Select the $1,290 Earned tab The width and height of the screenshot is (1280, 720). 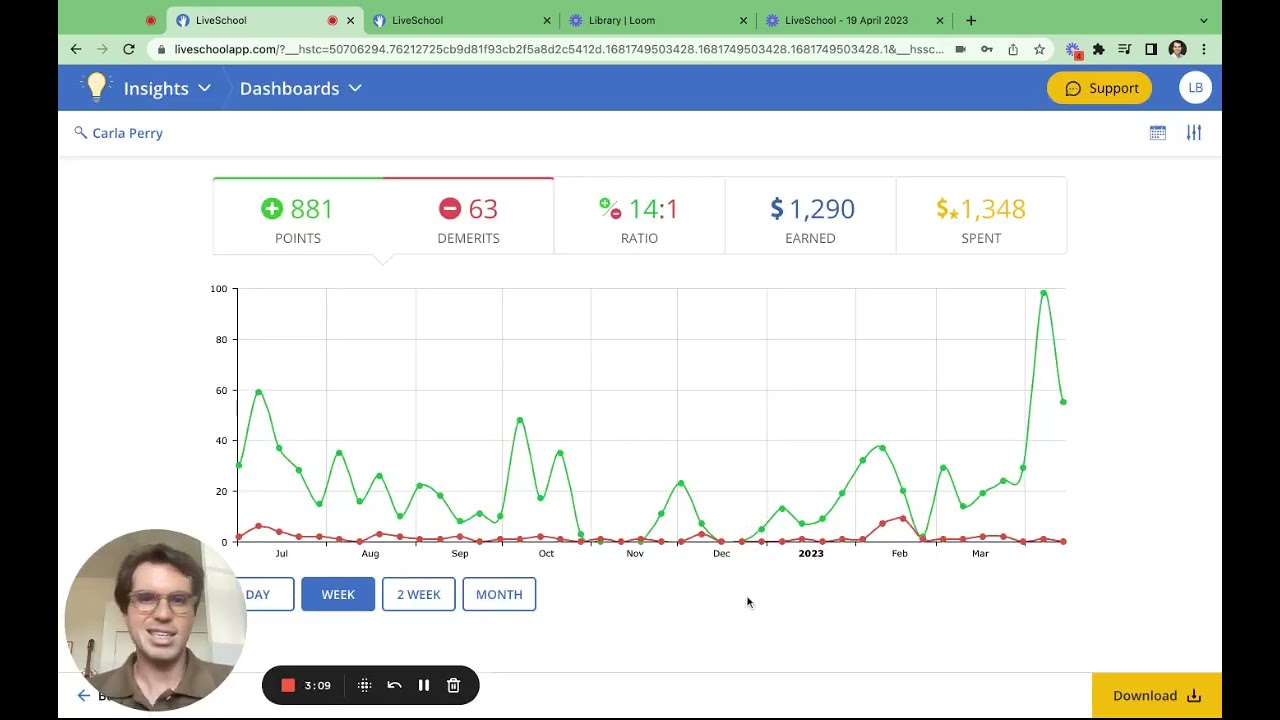810,217
